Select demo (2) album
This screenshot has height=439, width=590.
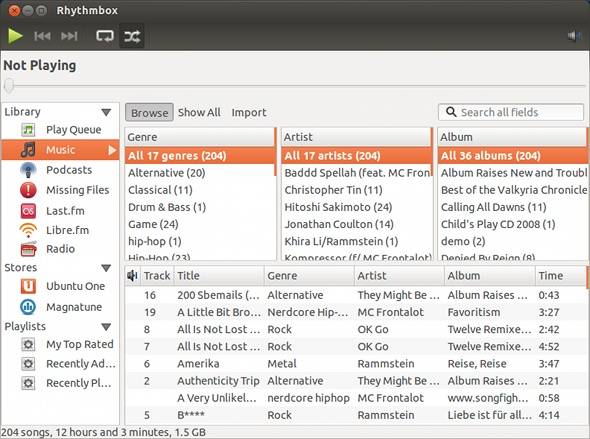pyautogui.click(x=512, y=242)
